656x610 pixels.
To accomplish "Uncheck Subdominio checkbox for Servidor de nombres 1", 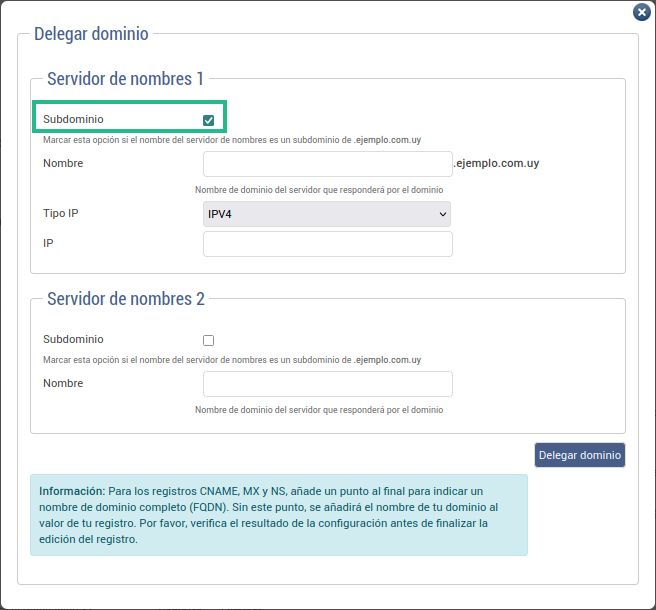I will (208, 120).
